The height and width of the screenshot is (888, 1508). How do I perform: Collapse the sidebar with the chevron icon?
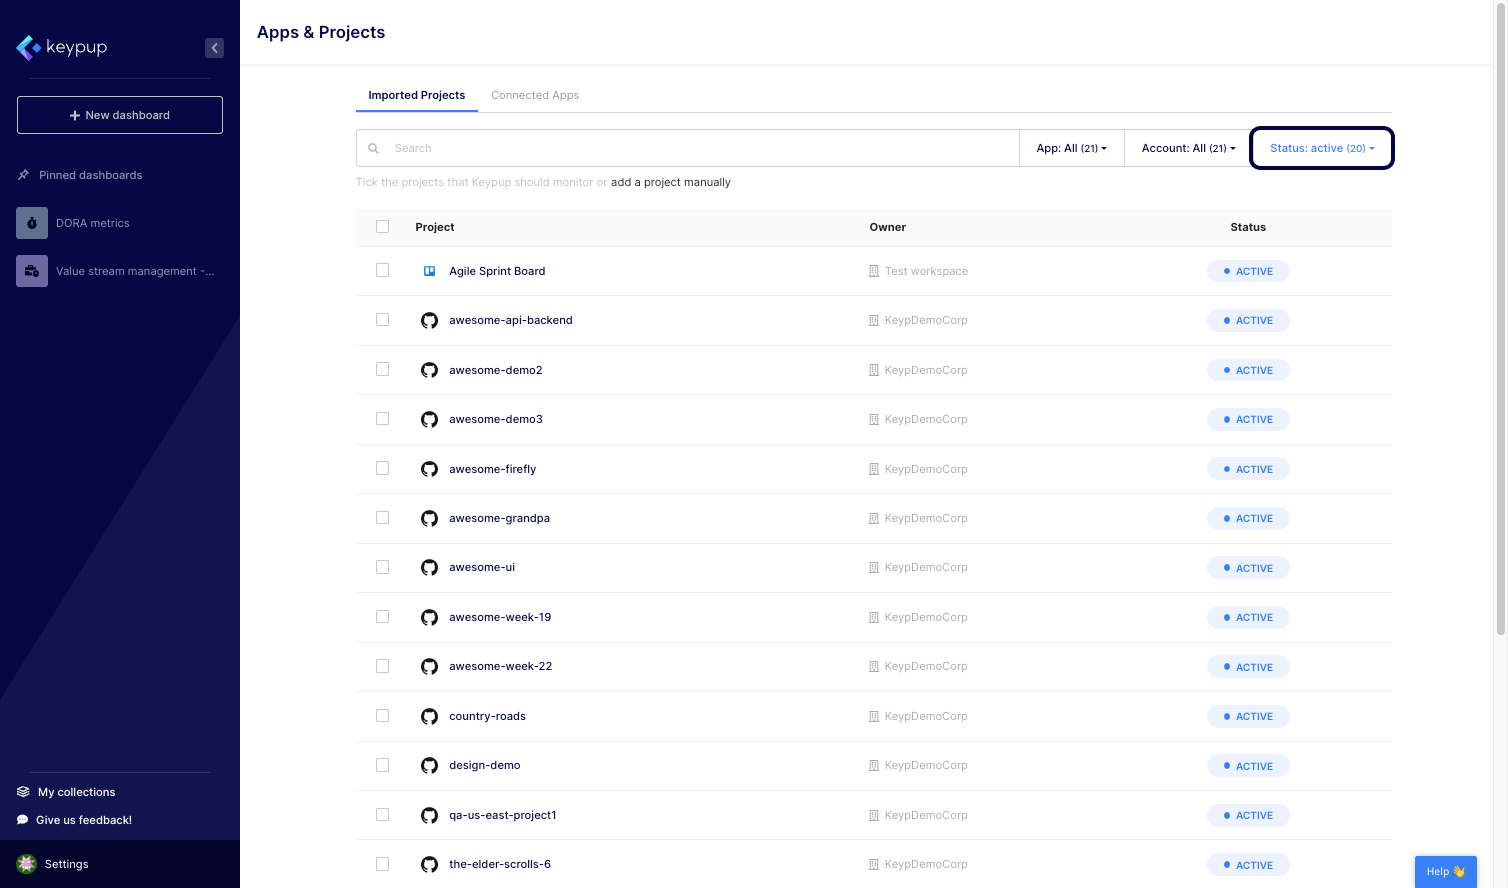pyautogui.click(x=214, y=48)
